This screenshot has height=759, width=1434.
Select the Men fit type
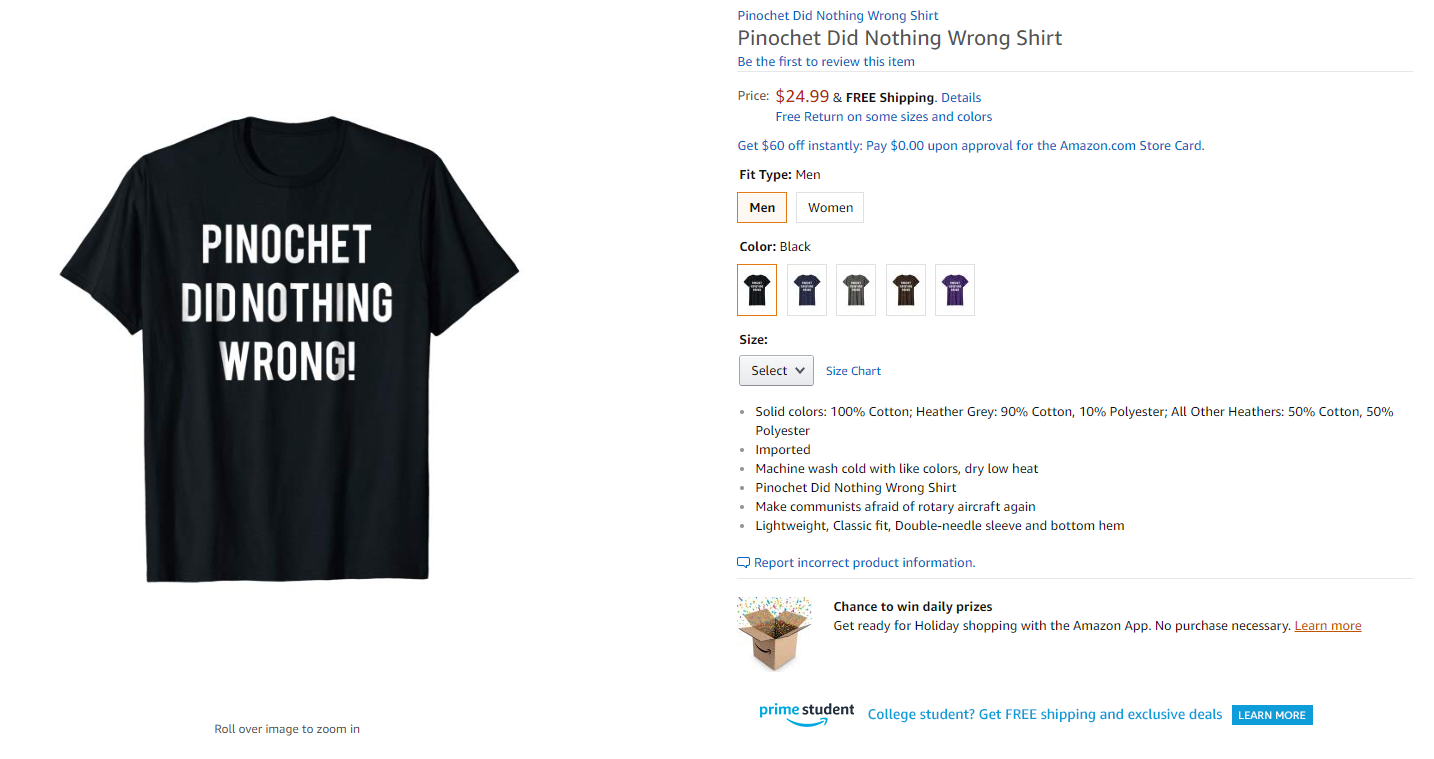coord(762,208)
